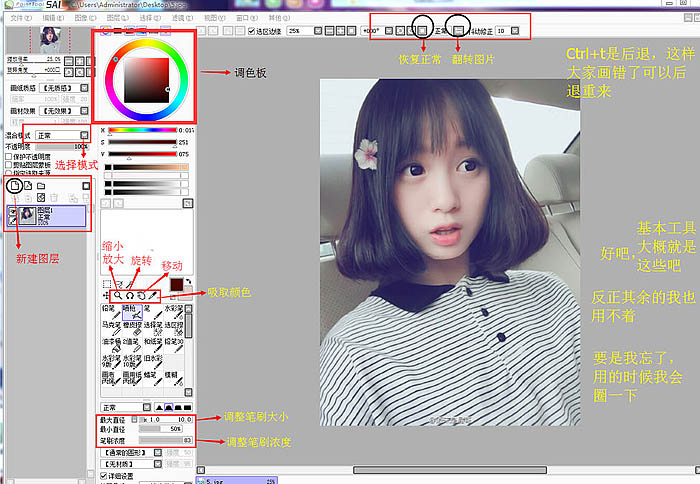This screenshot has height=484, width=700.
Task: Click the dark red foreground color swatch
Action: (176, 284)
